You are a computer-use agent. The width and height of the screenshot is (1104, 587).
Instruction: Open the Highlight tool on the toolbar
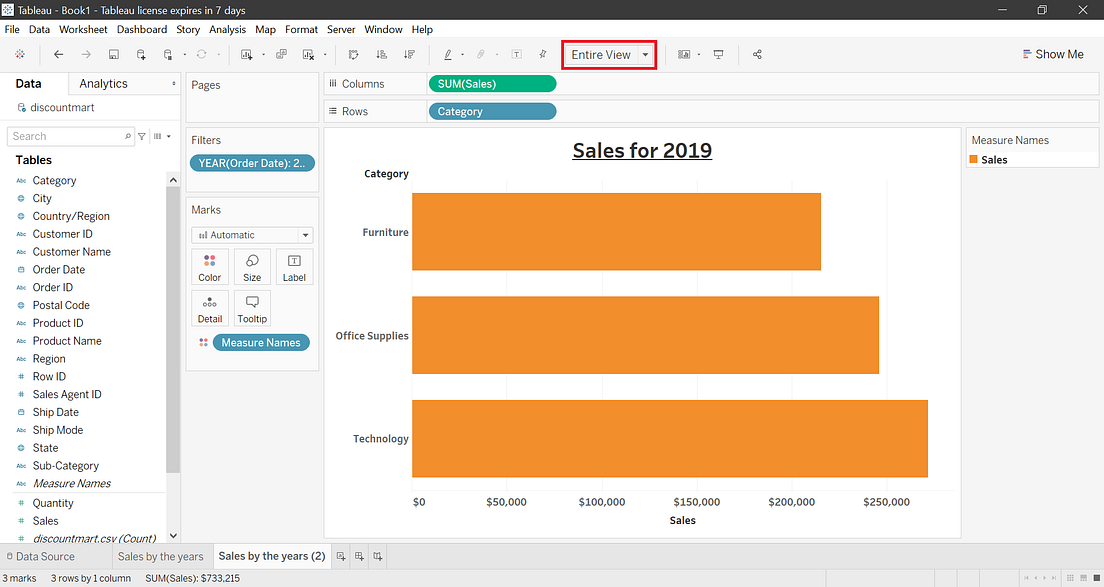coord(448,54)
